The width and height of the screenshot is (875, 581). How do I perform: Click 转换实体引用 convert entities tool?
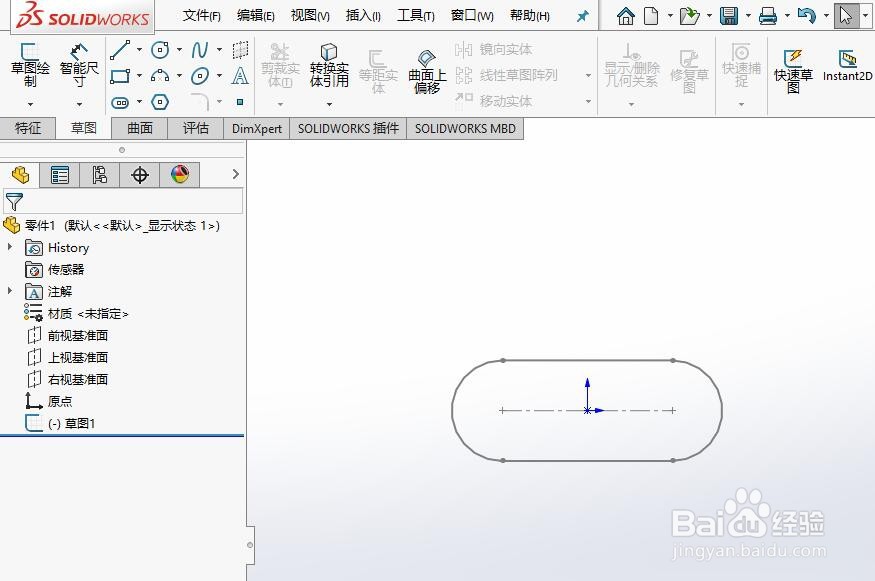point(329,65)
